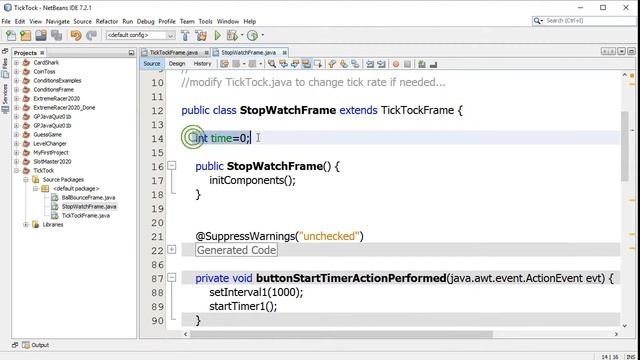Image resolution: width=640 pixels, height=360 pixels.
Task: Open the Output panel button
Action: click(36, 345)
